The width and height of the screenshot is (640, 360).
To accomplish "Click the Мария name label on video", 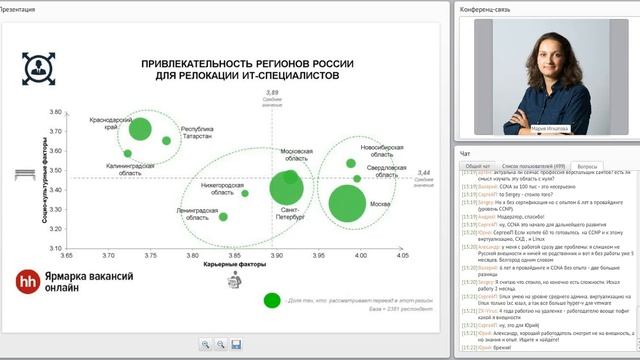I will (549, 129).
